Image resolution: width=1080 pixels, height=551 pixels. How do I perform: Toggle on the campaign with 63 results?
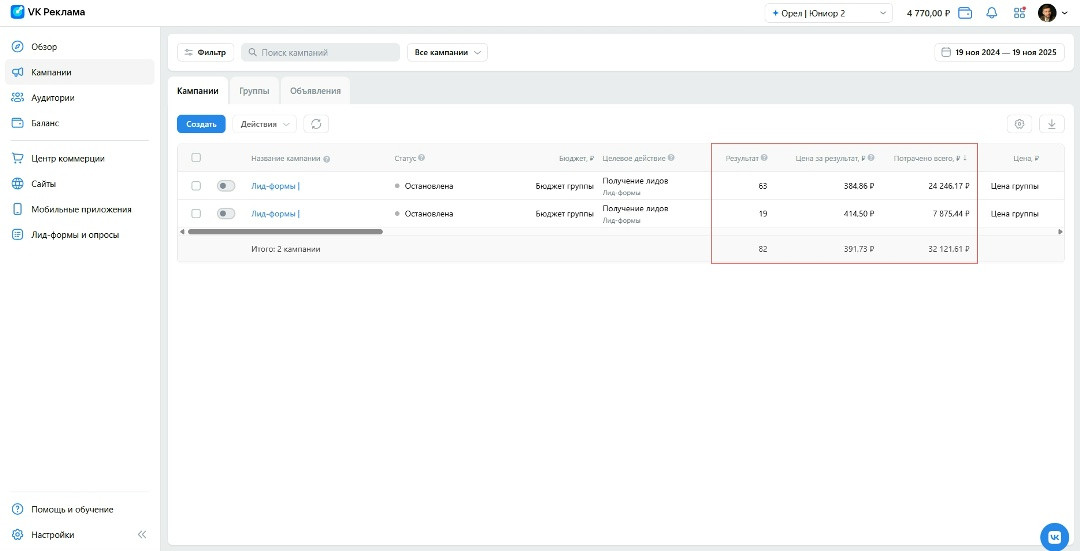pyautogui.click(x=226, y=186)
